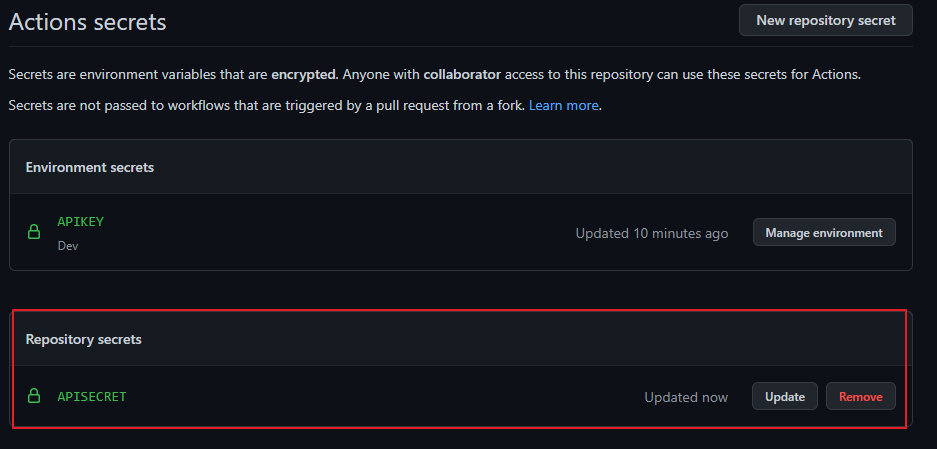937x449 pixels.
Task: Click the sentence about pull requests from forks
Action: (266, 105)
